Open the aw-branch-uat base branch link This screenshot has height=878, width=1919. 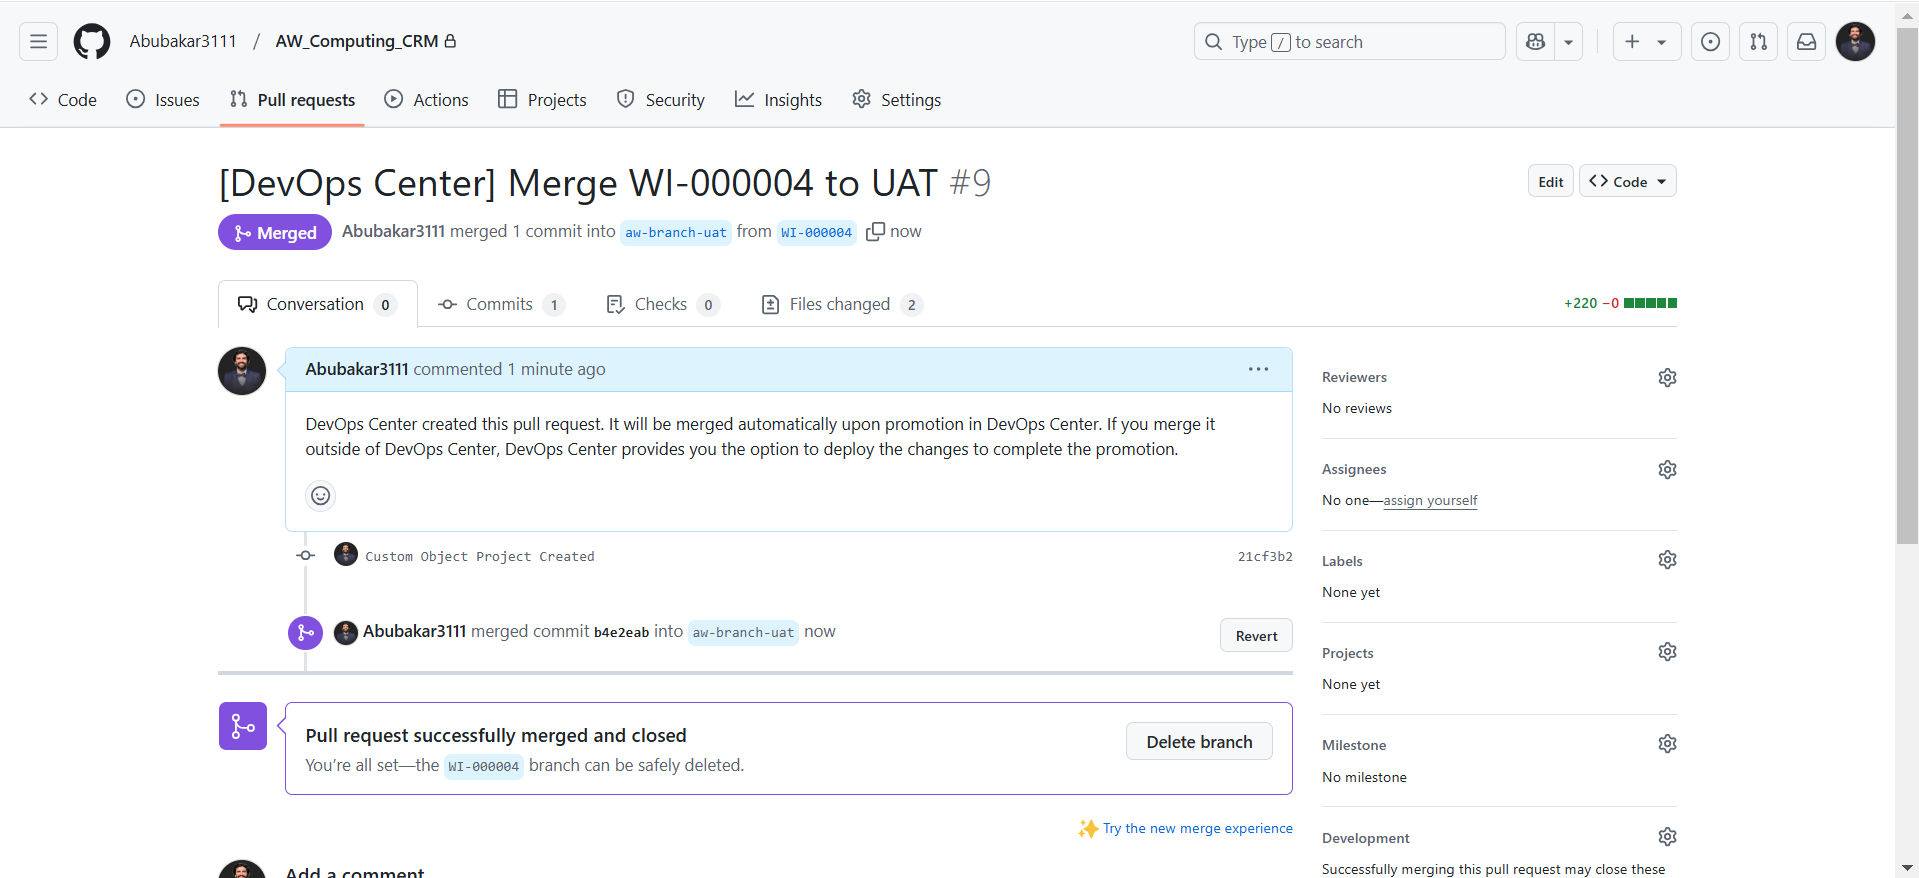tap(676, 232)
